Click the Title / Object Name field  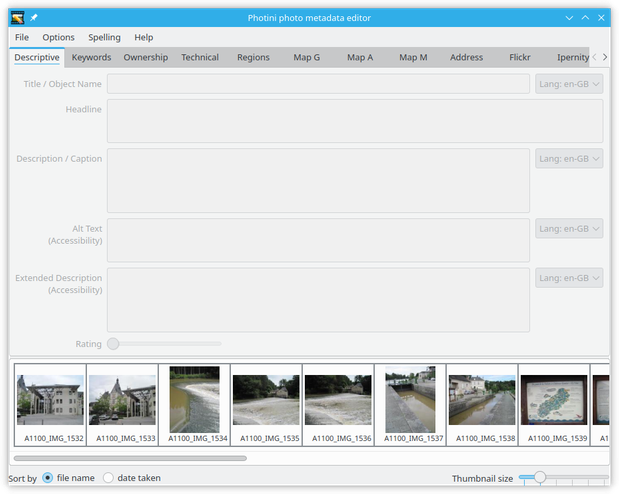[x=318, y=84]
